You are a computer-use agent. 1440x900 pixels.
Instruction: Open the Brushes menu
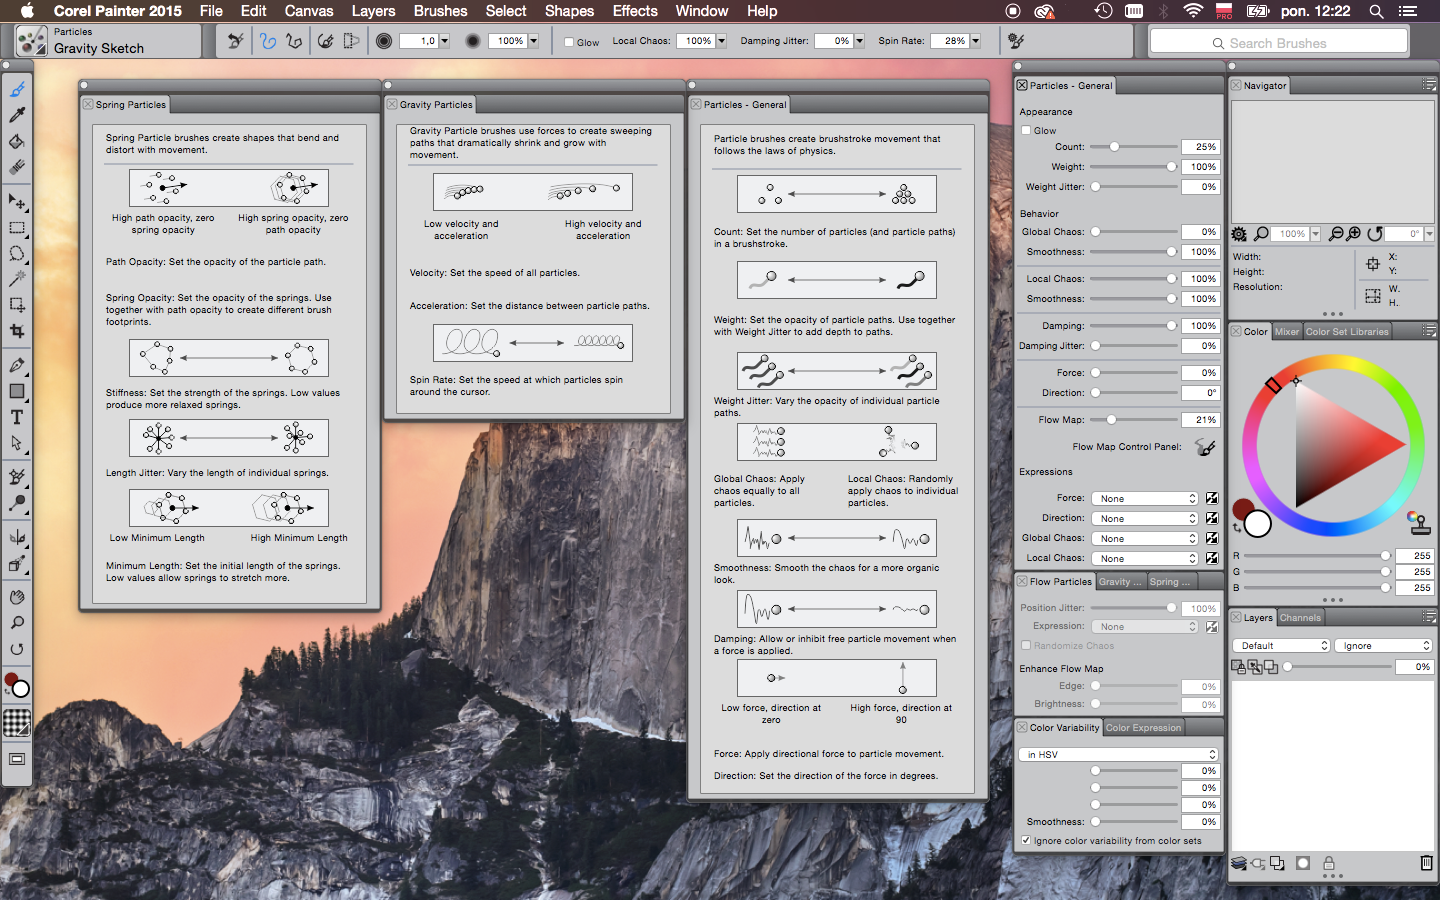(440, 11)
